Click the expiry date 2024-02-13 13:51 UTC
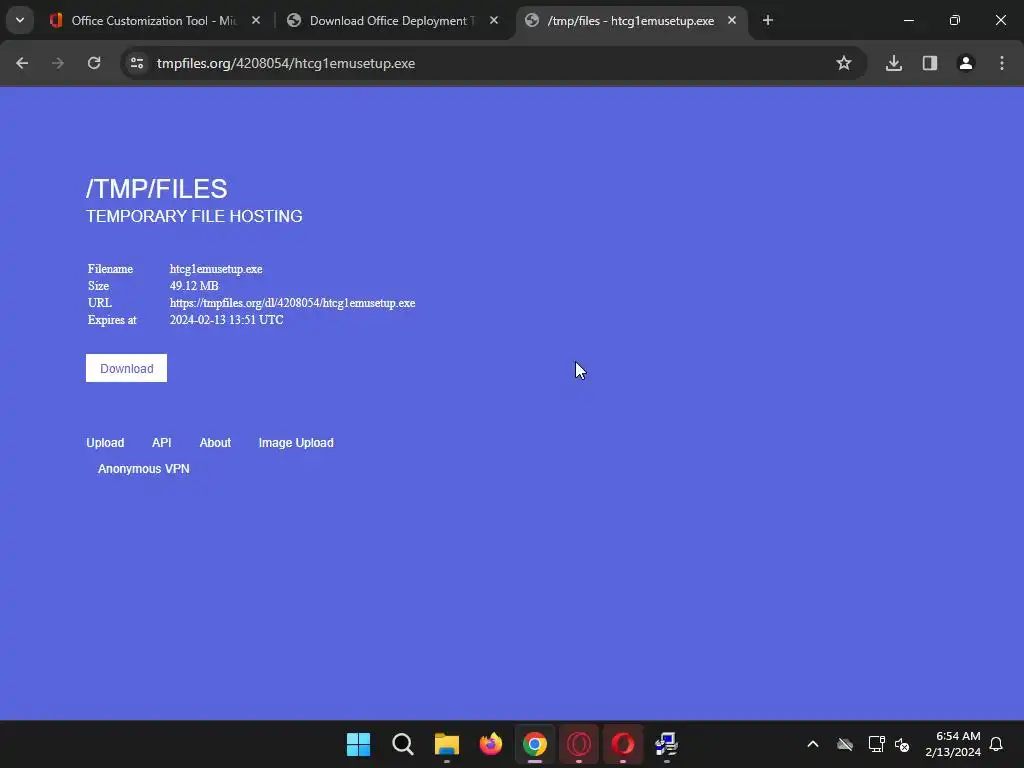The height and width of the screenshot is (768, 1024). tap(227, 320)
